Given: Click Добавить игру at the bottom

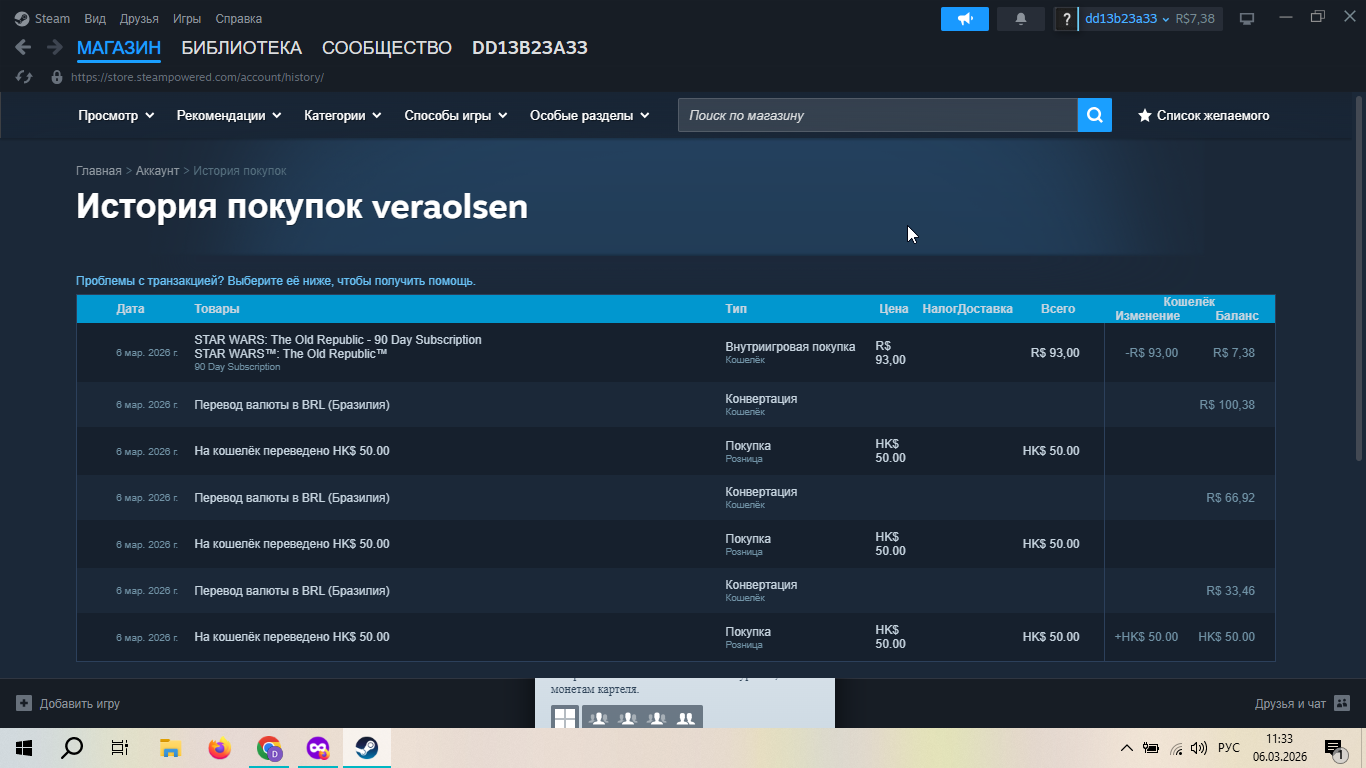Looking at the screenshot, I should click(80, 704).
